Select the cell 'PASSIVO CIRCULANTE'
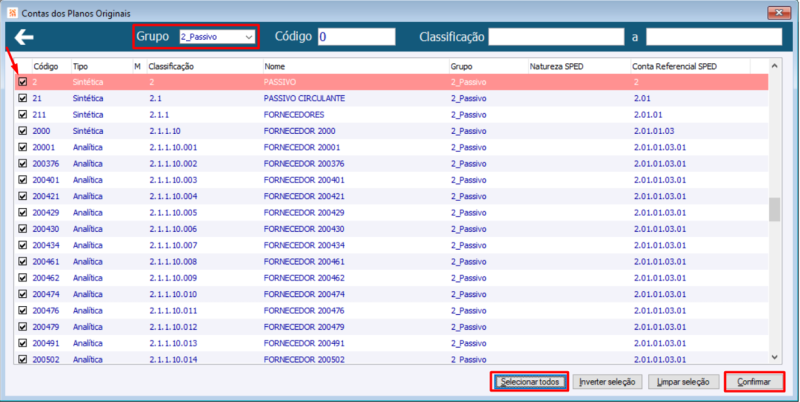 tap(304, 98)
